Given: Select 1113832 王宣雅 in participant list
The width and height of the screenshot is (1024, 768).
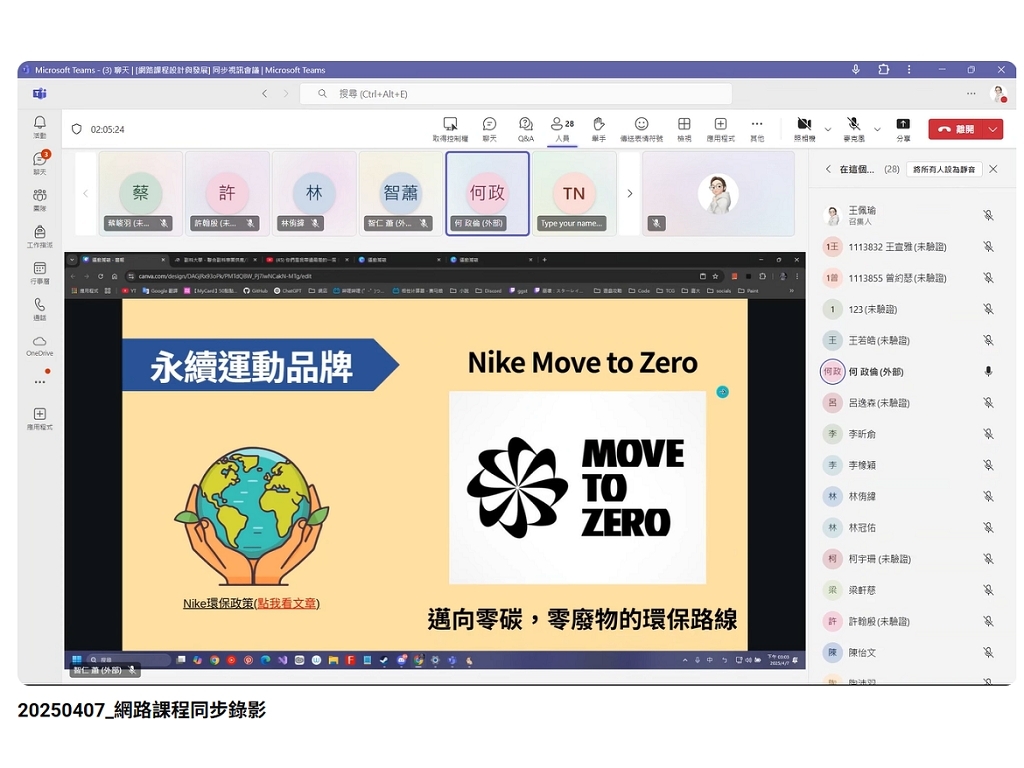Looking at the screenshot, I should pyautogui.click(x=910, y=247).
